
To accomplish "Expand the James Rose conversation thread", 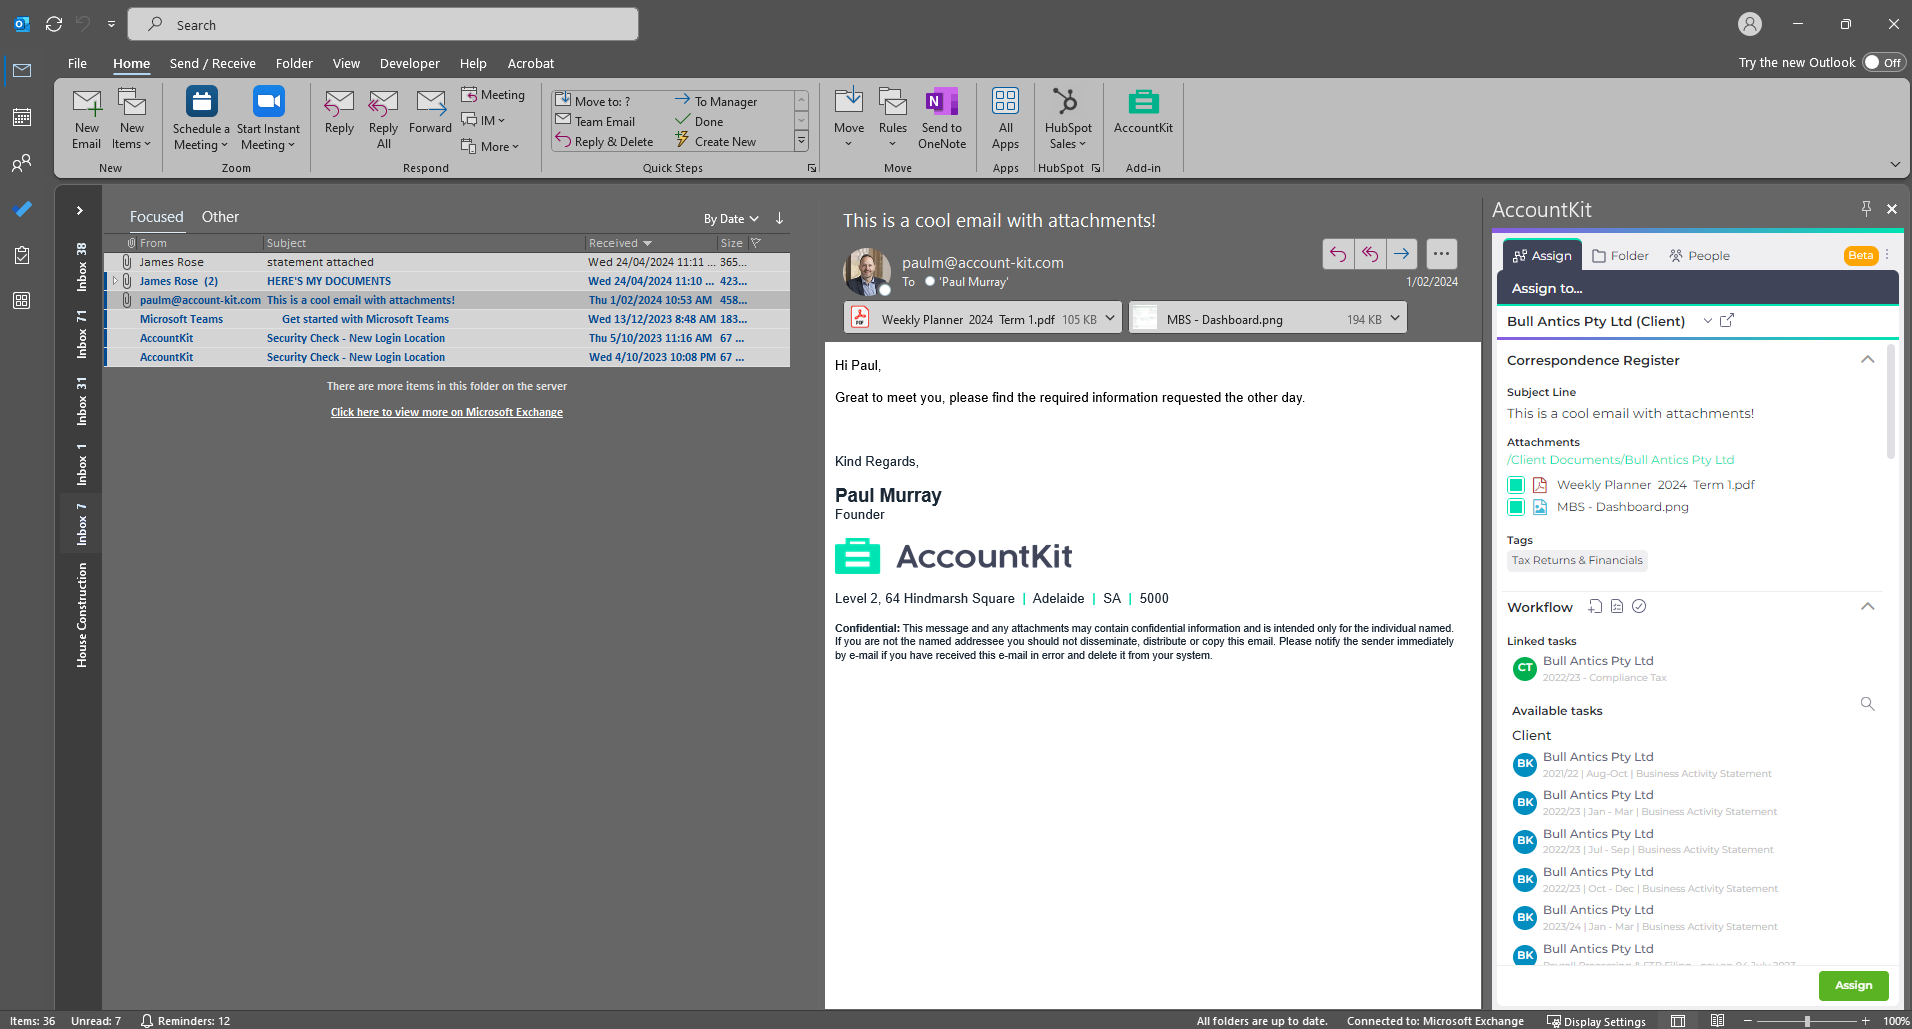I will (x=115, y=281).
